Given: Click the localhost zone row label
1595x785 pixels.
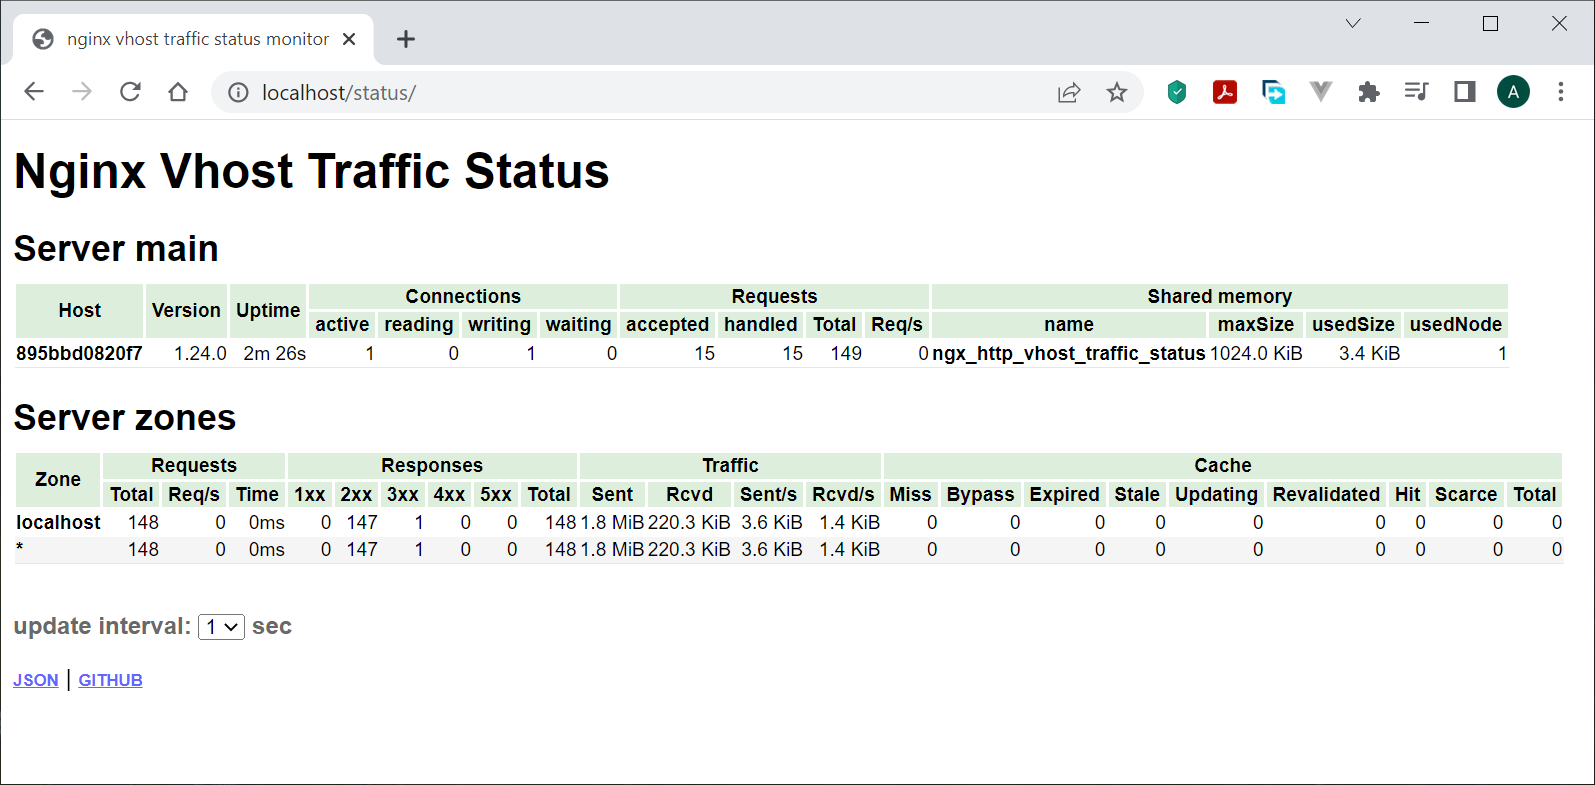Looking at the screenshot, I should coord(58,522).
